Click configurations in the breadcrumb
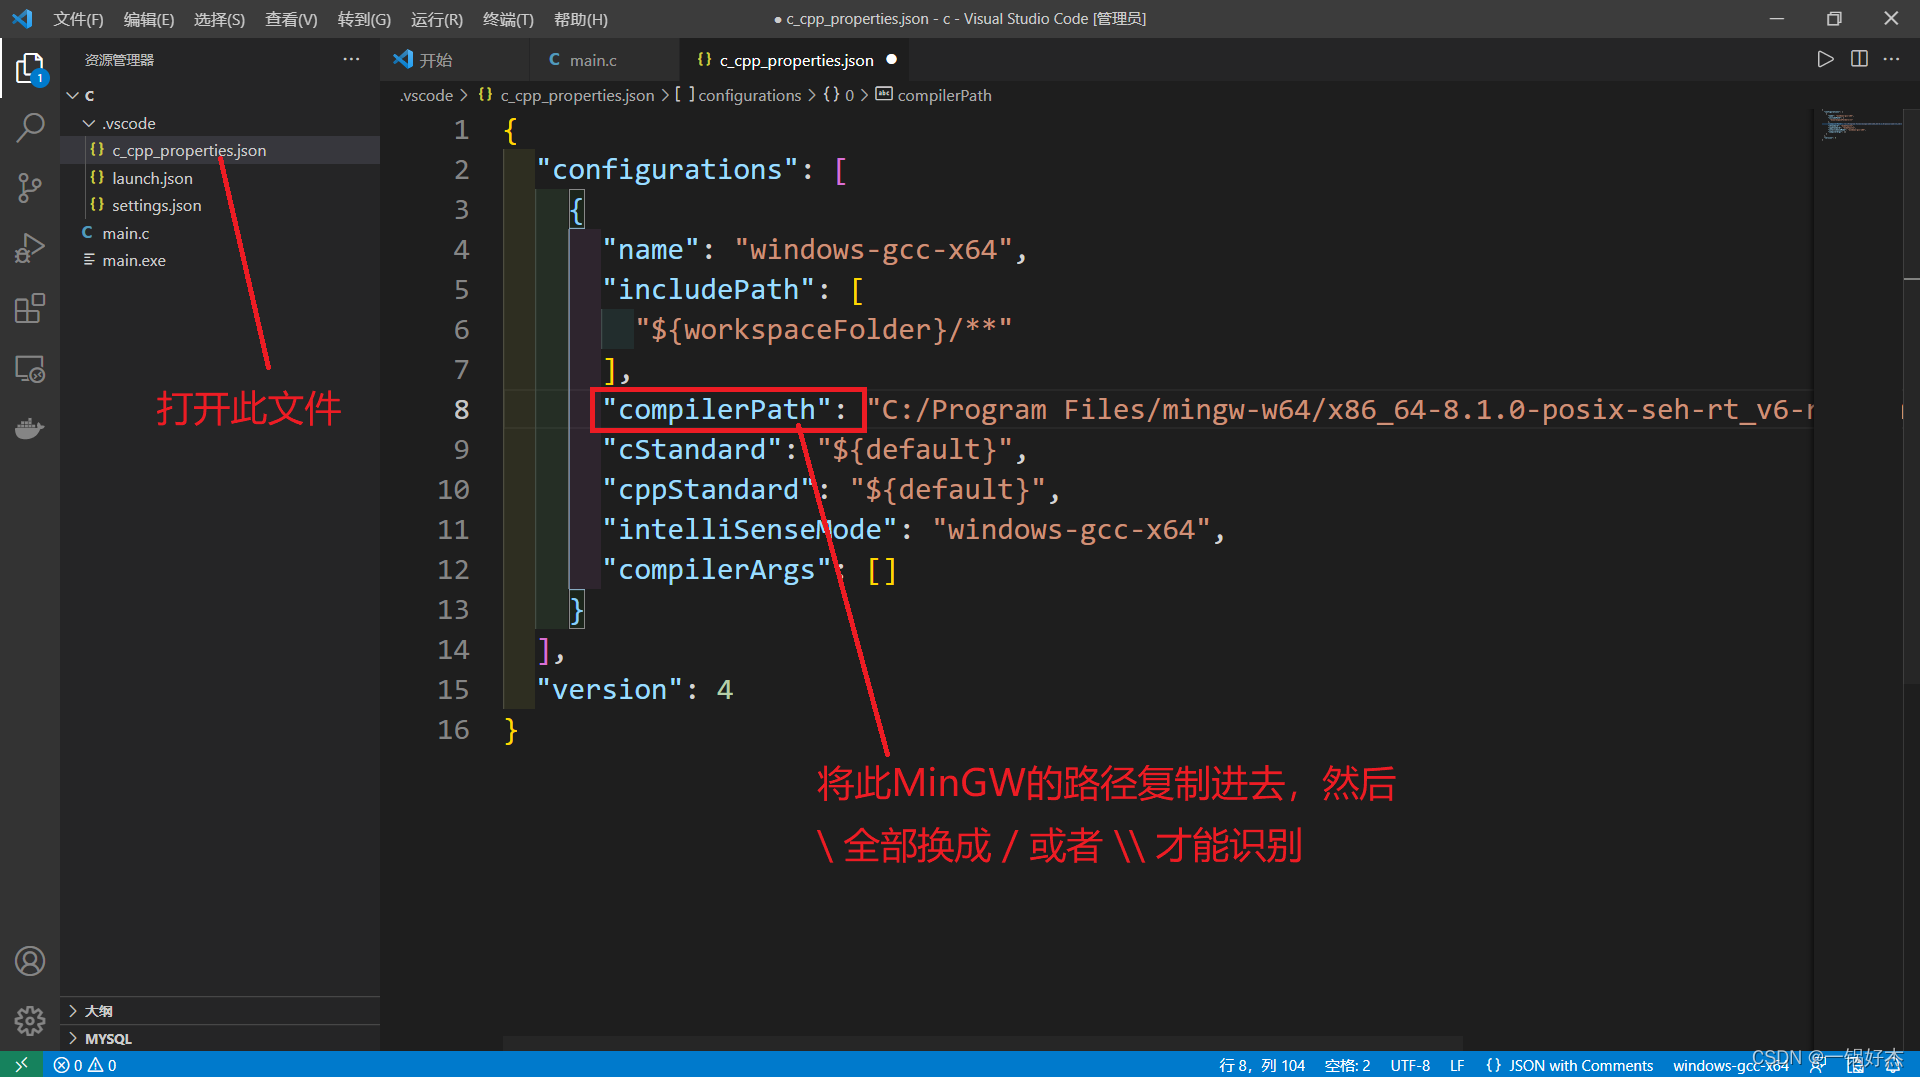Image resolution: width=1920 pixels, height=1077 pixels. (x=739, y=95)
